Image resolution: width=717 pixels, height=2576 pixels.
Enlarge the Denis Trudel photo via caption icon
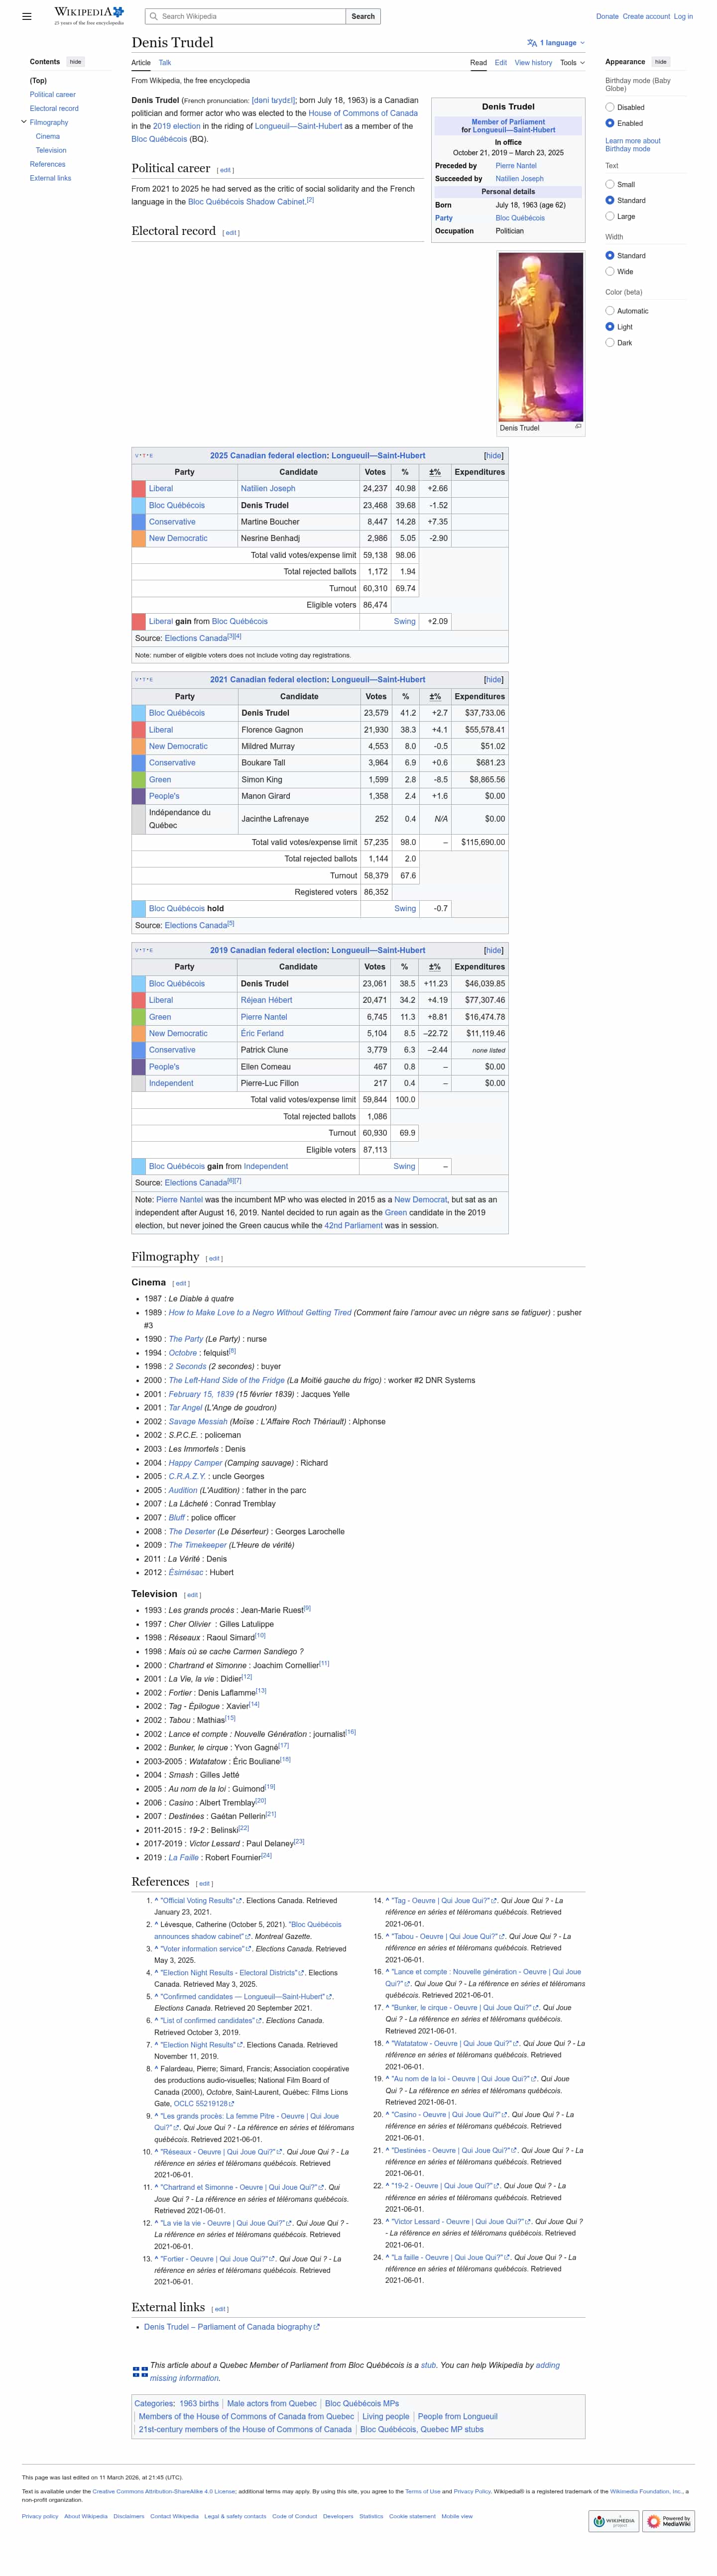(577, 426)
